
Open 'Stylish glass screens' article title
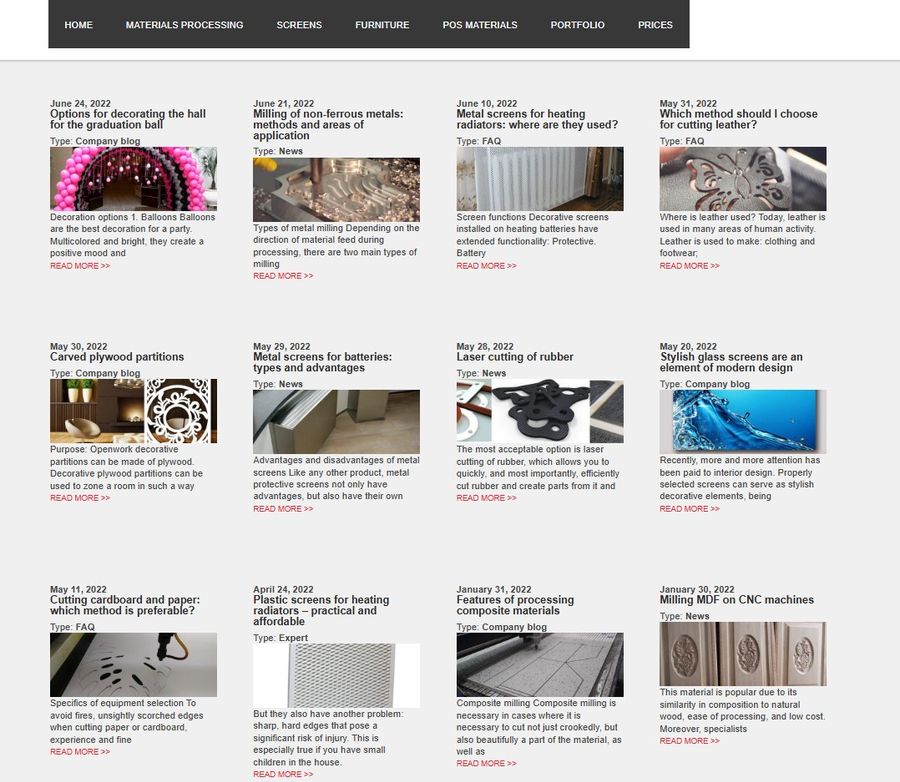coord(731,362)
